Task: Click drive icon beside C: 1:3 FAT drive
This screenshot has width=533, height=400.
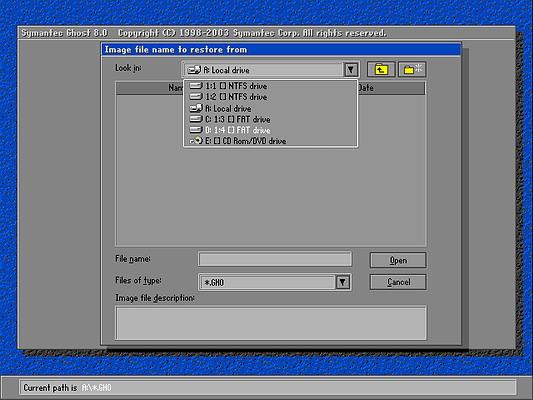Action: click(x=196, y=119)
